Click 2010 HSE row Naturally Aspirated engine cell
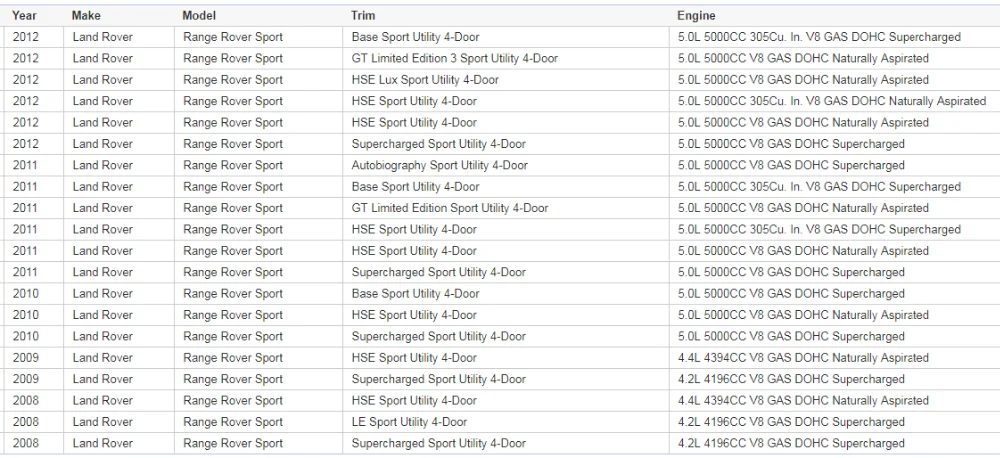The height and width of the screenshot is (458, 1000). tap(804, 314)
